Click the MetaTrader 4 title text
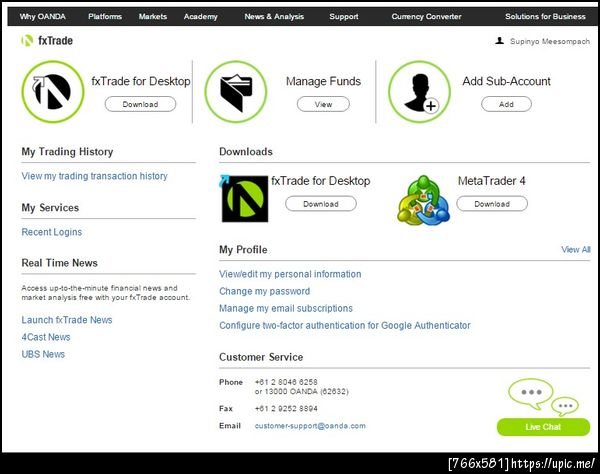 pos(492,181)
